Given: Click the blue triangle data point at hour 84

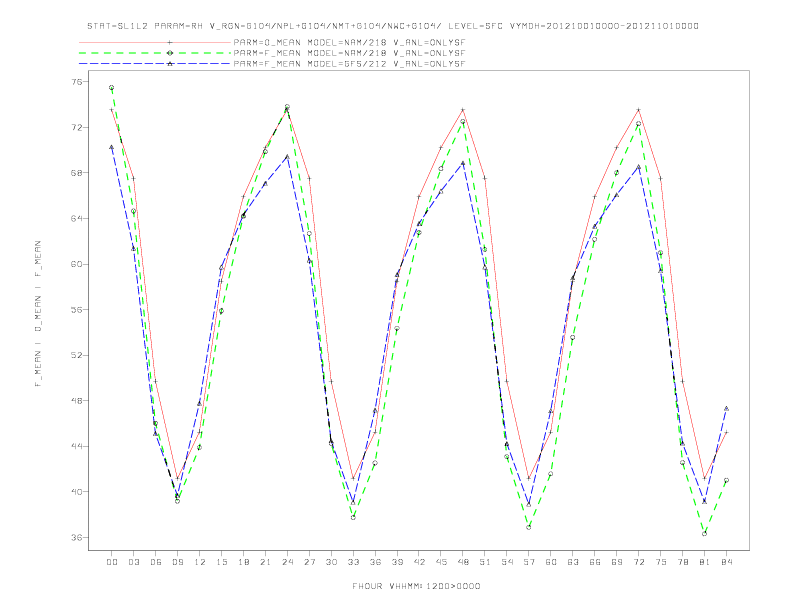Looking at the screenshot, I should tap(726, 408).
